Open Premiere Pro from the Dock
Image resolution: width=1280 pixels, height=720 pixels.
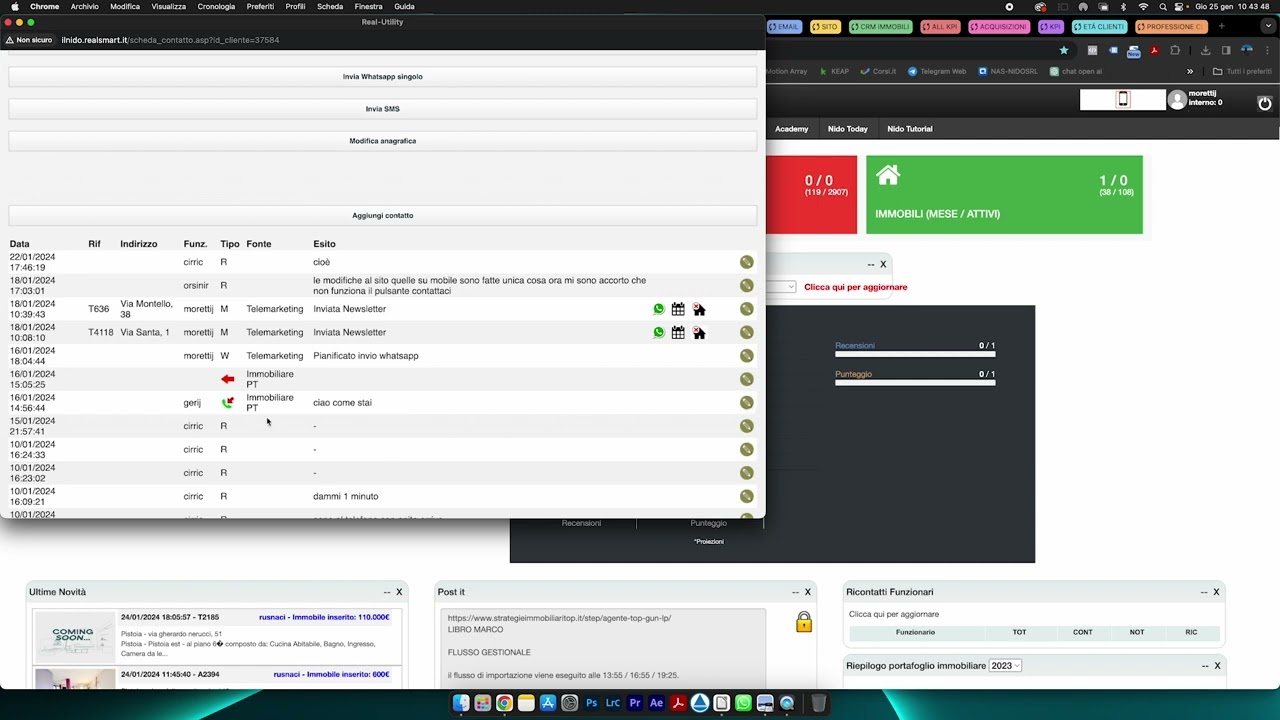pyautogui.click(x=635, y=703)
